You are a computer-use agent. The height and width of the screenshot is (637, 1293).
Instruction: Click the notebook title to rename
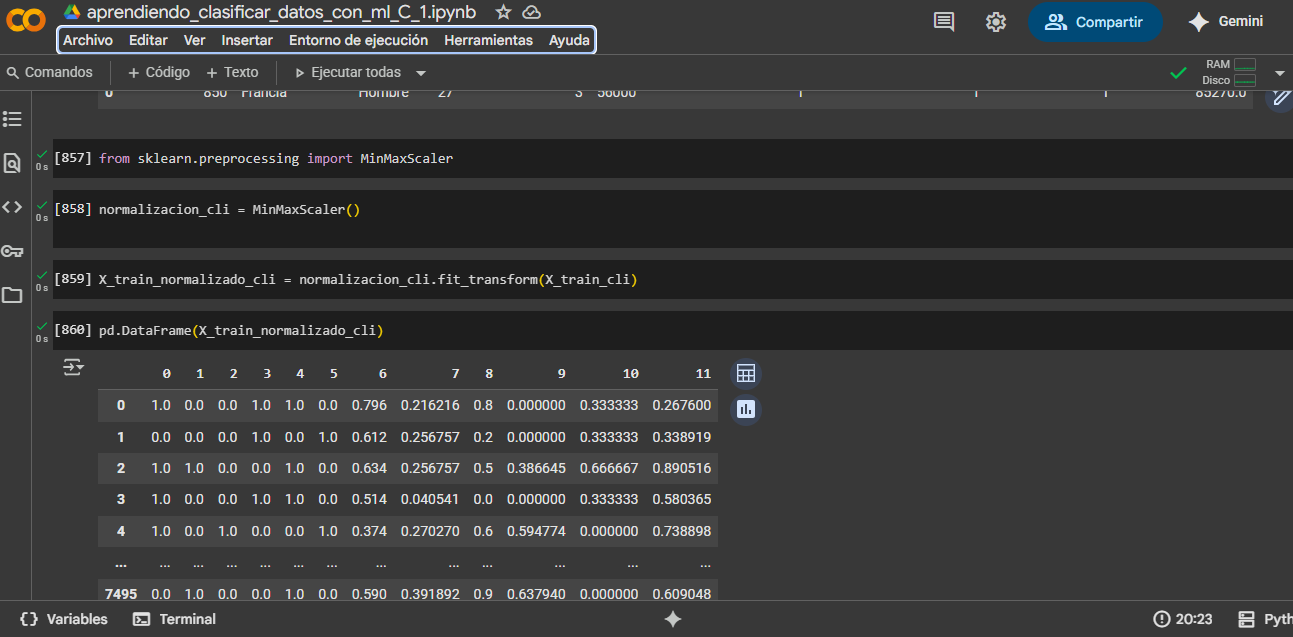[x=282, y=12]
